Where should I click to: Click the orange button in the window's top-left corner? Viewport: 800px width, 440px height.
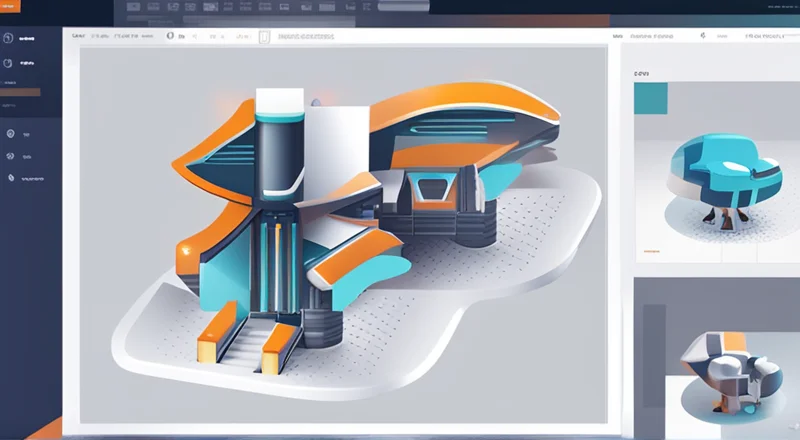14,5
